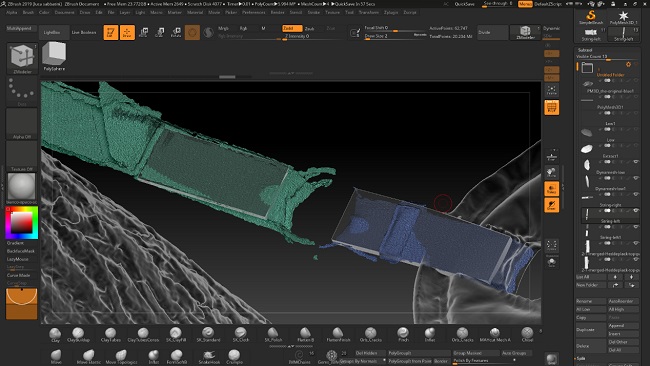
Task: Select the Clay brush
Action: point(55,334)
